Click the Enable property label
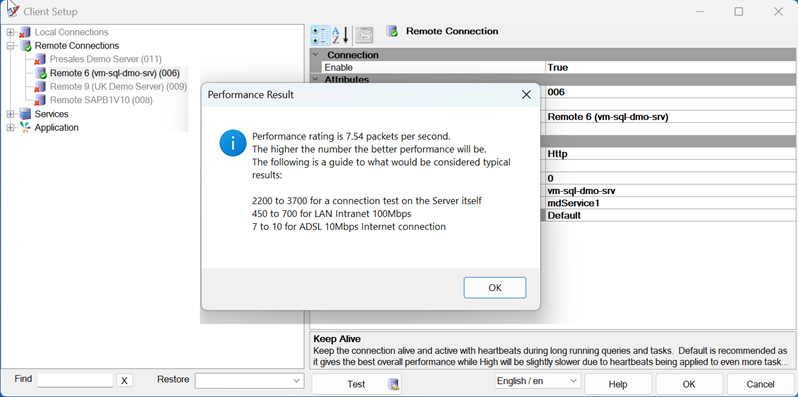This screenshot has height=397, width=798. pos(338,68)
